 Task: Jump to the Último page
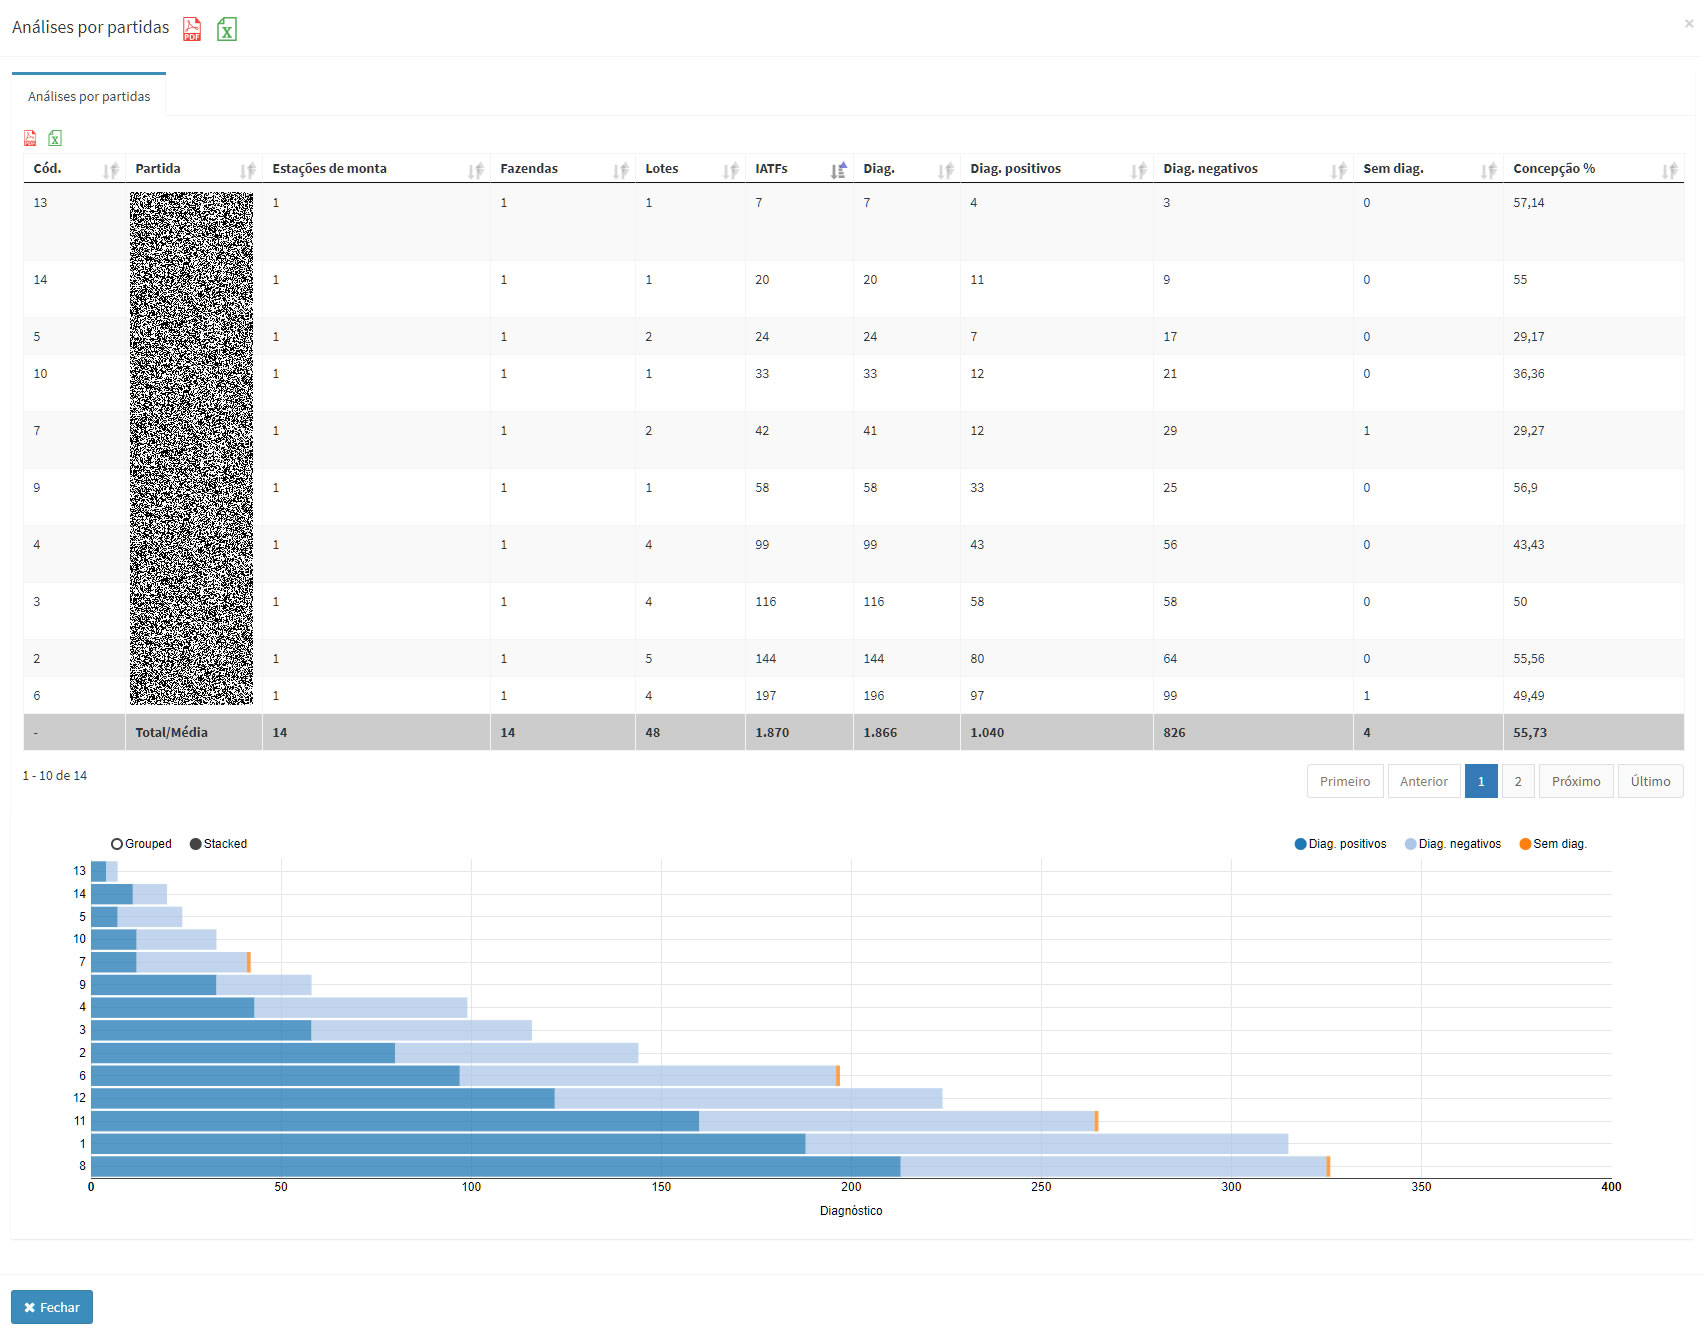pyautogui.click(x=1649, y=781)
